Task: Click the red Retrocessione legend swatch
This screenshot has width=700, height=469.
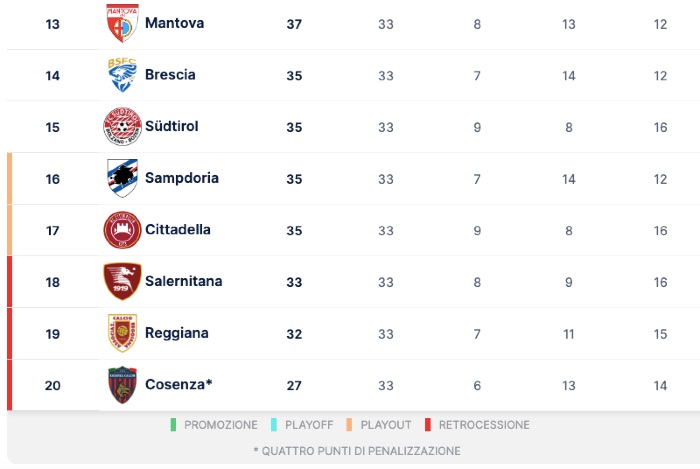Action: tap(427, 425)
